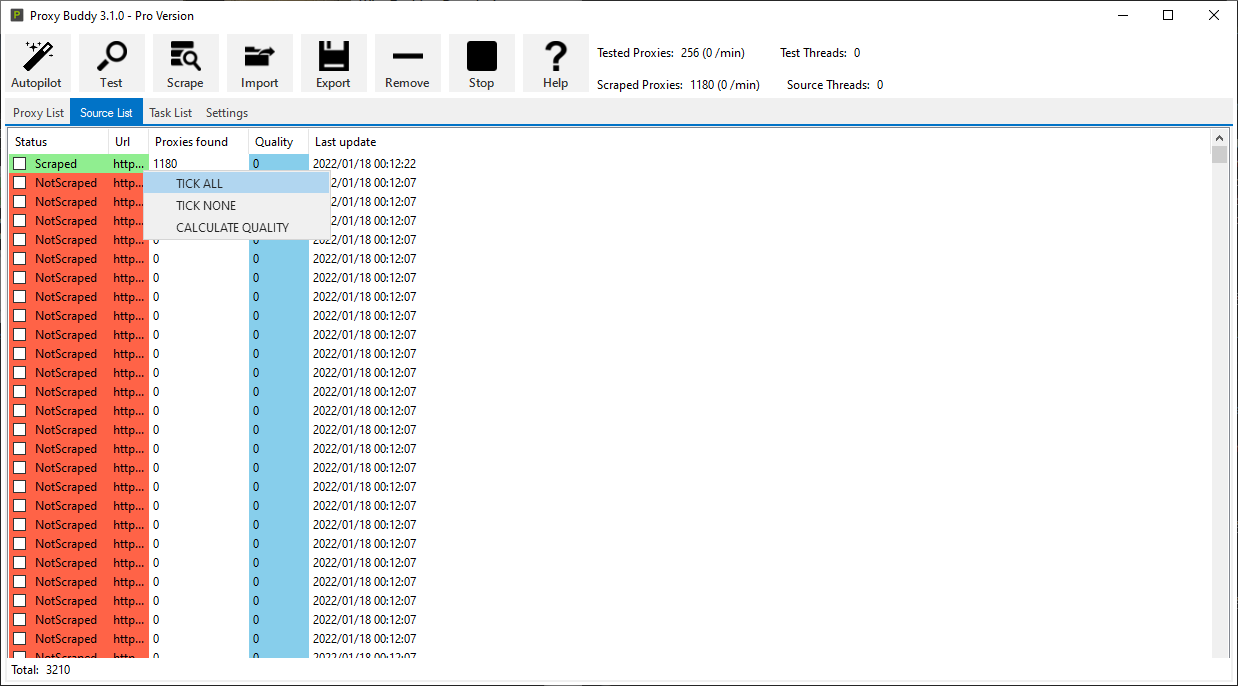The image size is (1238, 686).
Task: Sort by the Proxies found column header
Action: pos(192,142)
